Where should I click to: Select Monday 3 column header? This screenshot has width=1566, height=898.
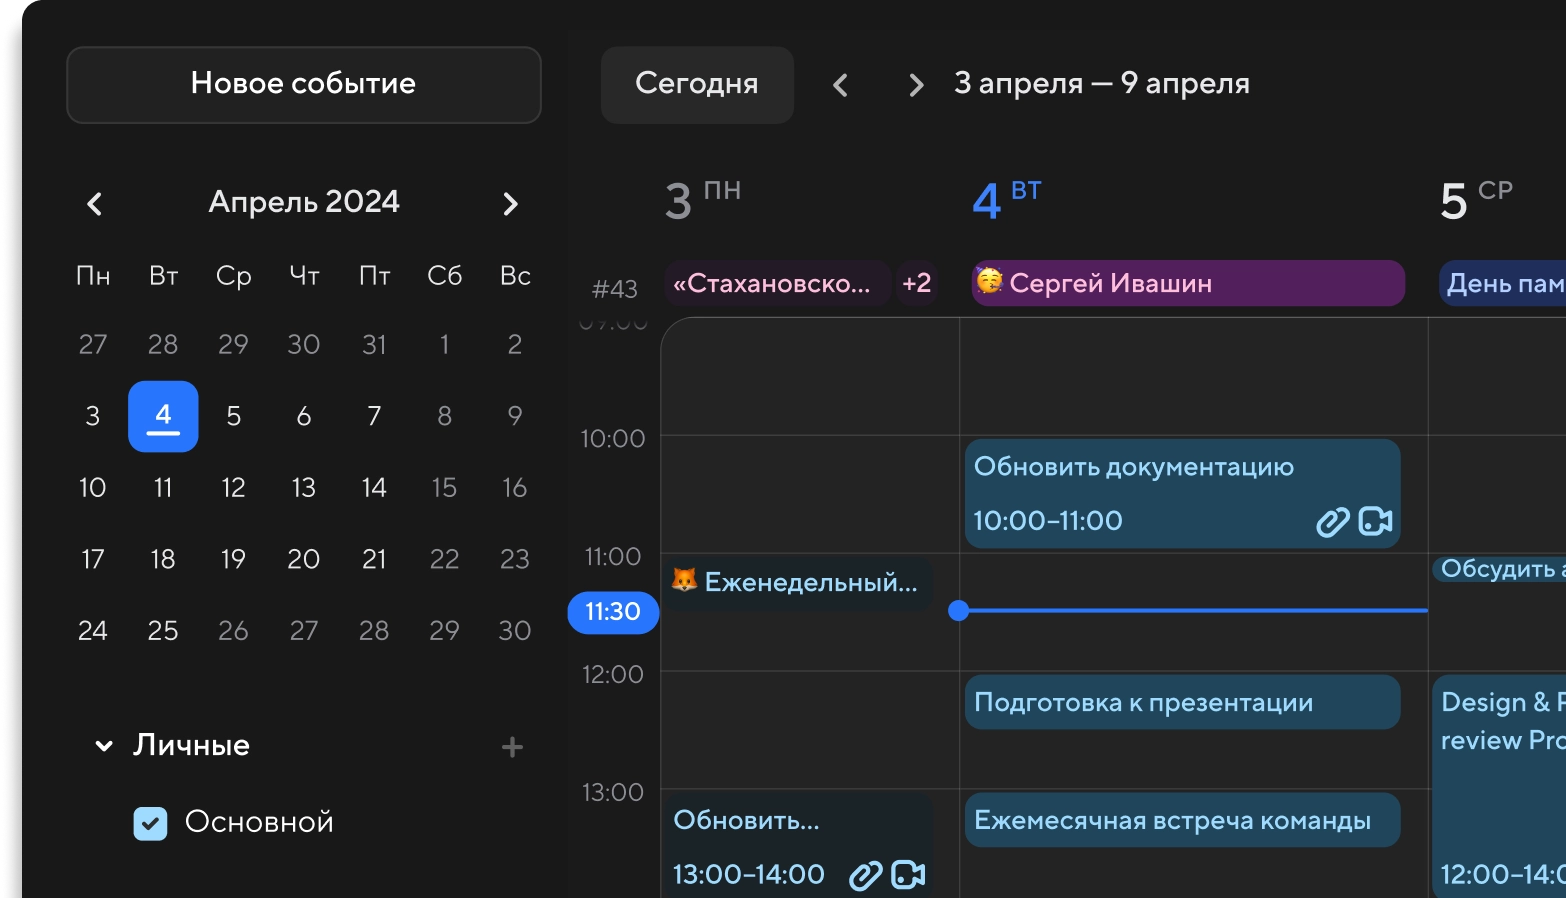pyautogui.click(x=702, y=200)
